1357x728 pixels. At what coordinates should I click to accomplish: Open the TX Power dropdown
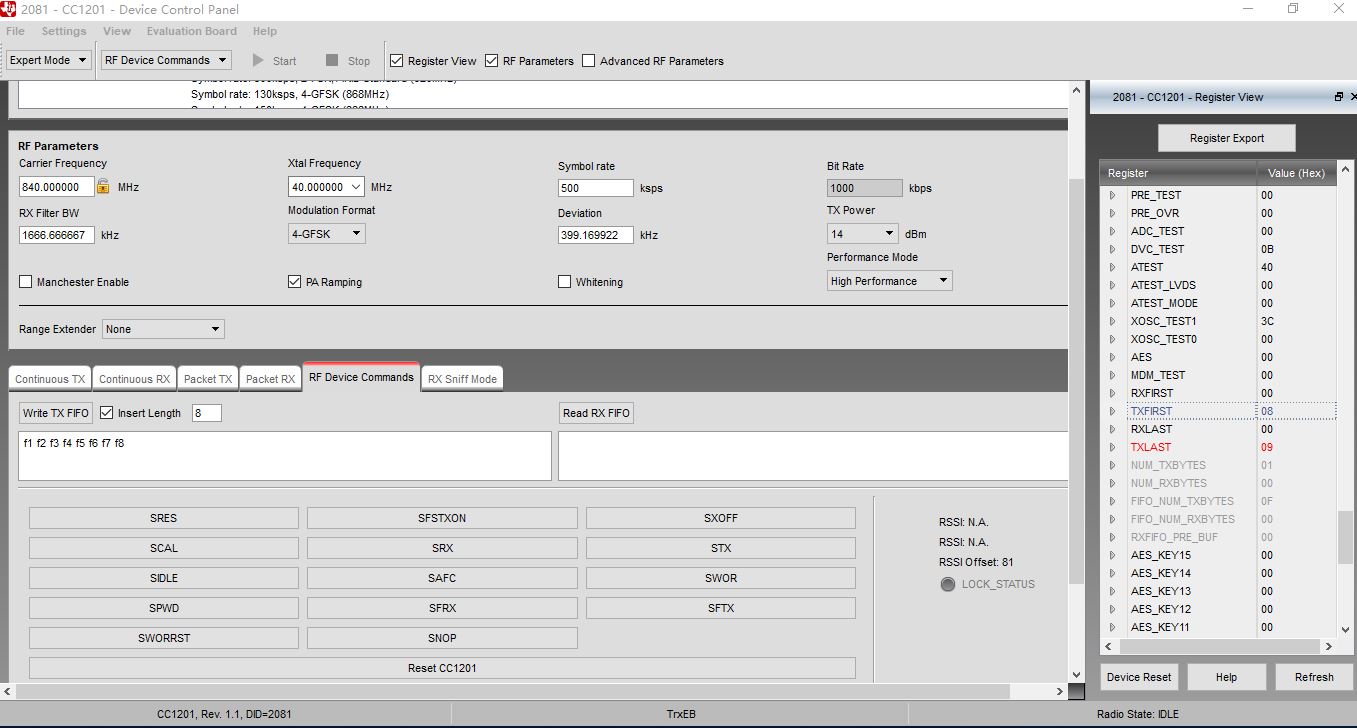tap(863, 234)
